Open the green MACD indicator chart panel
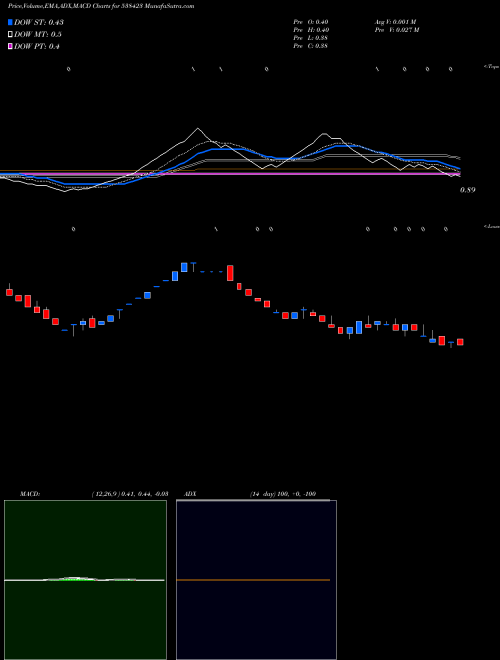The height and width of the screenshot is (660, 500). pyautogui.click(x=85, y=580)
